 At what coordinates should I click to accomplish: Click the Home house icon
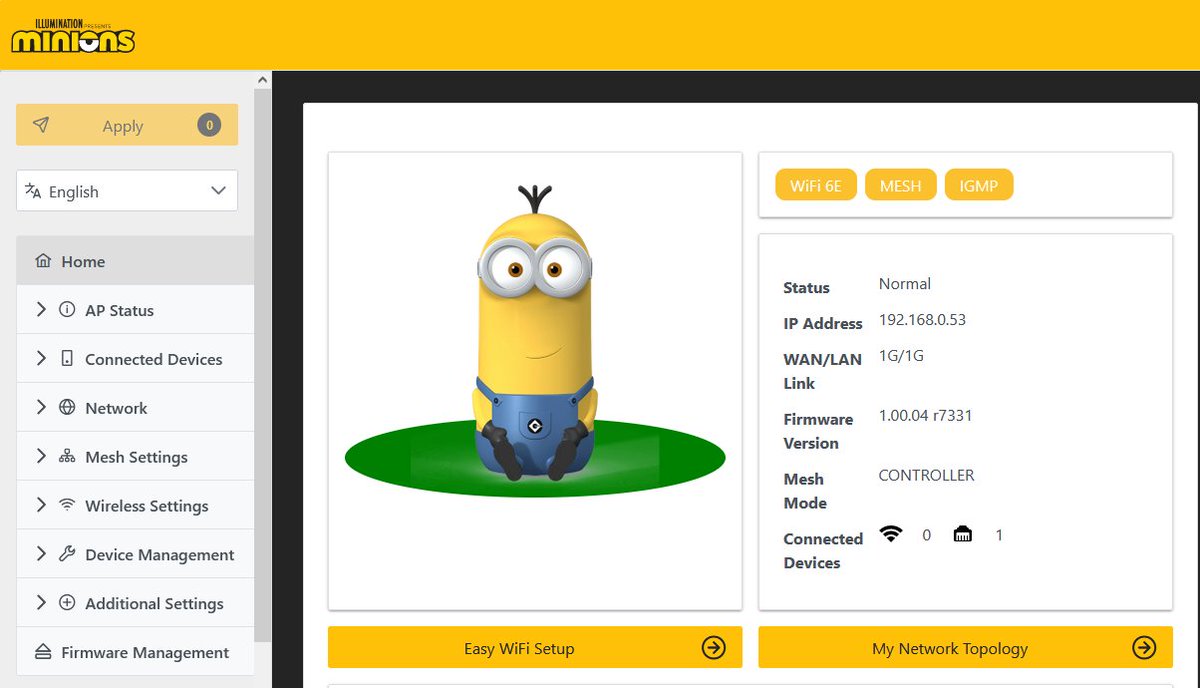43,261
